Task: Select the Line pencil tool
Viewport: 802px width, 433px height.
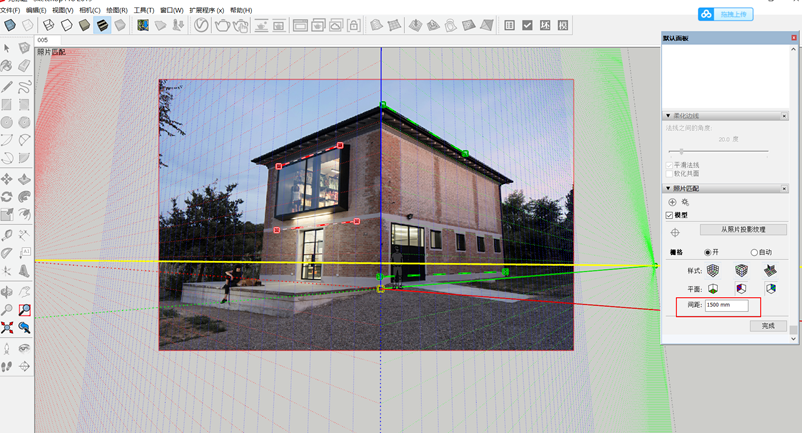Action: 7,86
